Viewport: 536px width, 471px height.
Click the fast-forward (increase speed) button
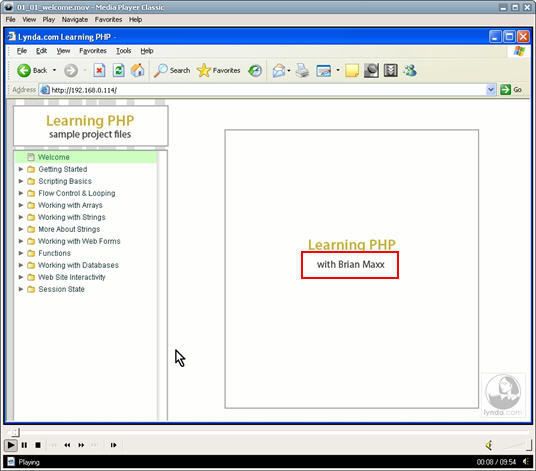tap(81, 445)
